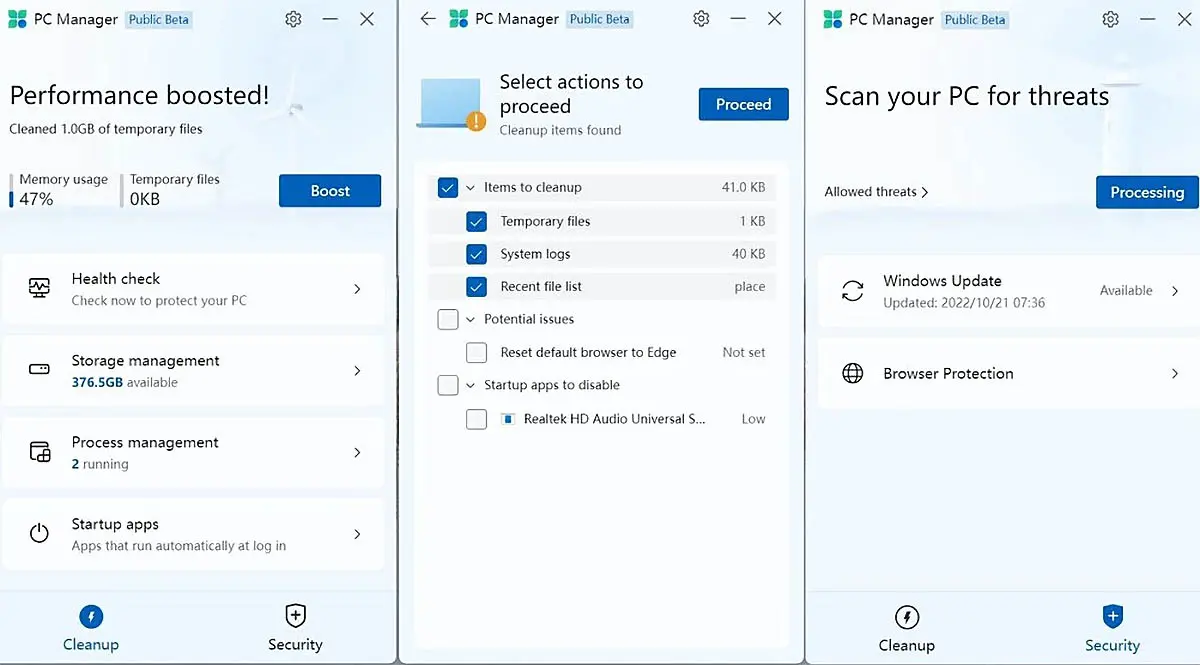This screenshot has width=1200, height=665.
Task: Click 'Apps that run automatically at log in'
Action: (x=179, y=546)
